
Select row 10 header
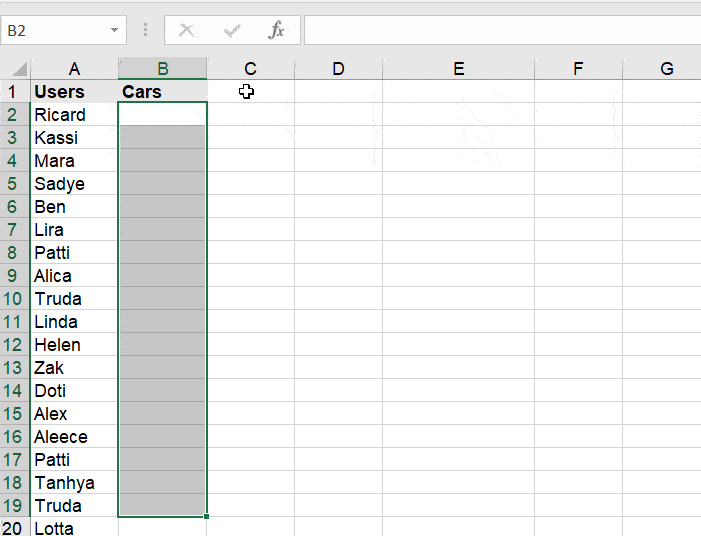tap(15, 298)
